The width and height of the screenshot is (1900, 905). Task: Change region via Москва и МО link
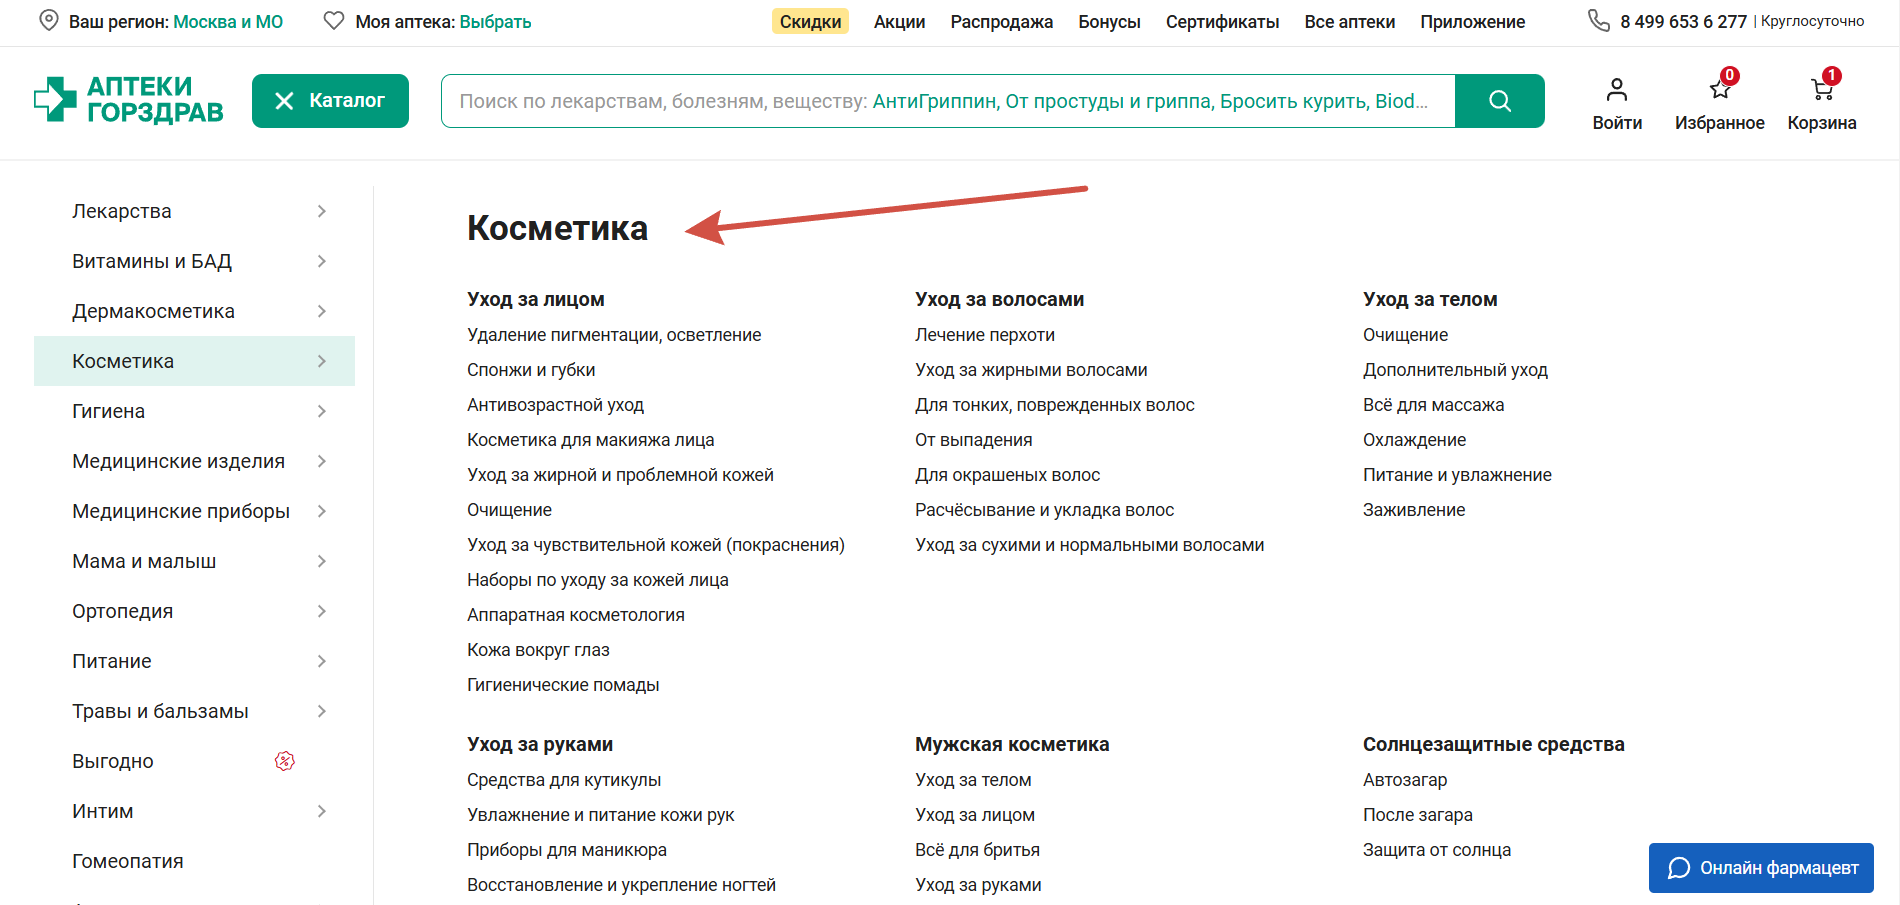(228, 22)
